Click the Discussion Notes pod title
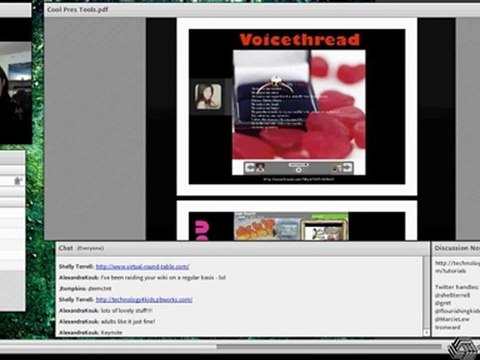 [x=457, y=248]
